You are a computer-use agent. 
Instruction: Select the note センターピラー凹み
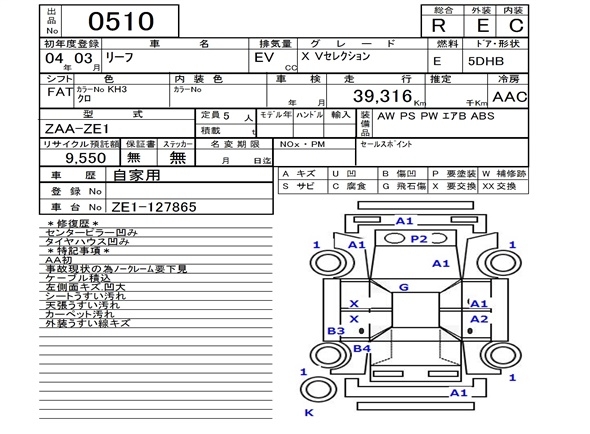(91, 233)
